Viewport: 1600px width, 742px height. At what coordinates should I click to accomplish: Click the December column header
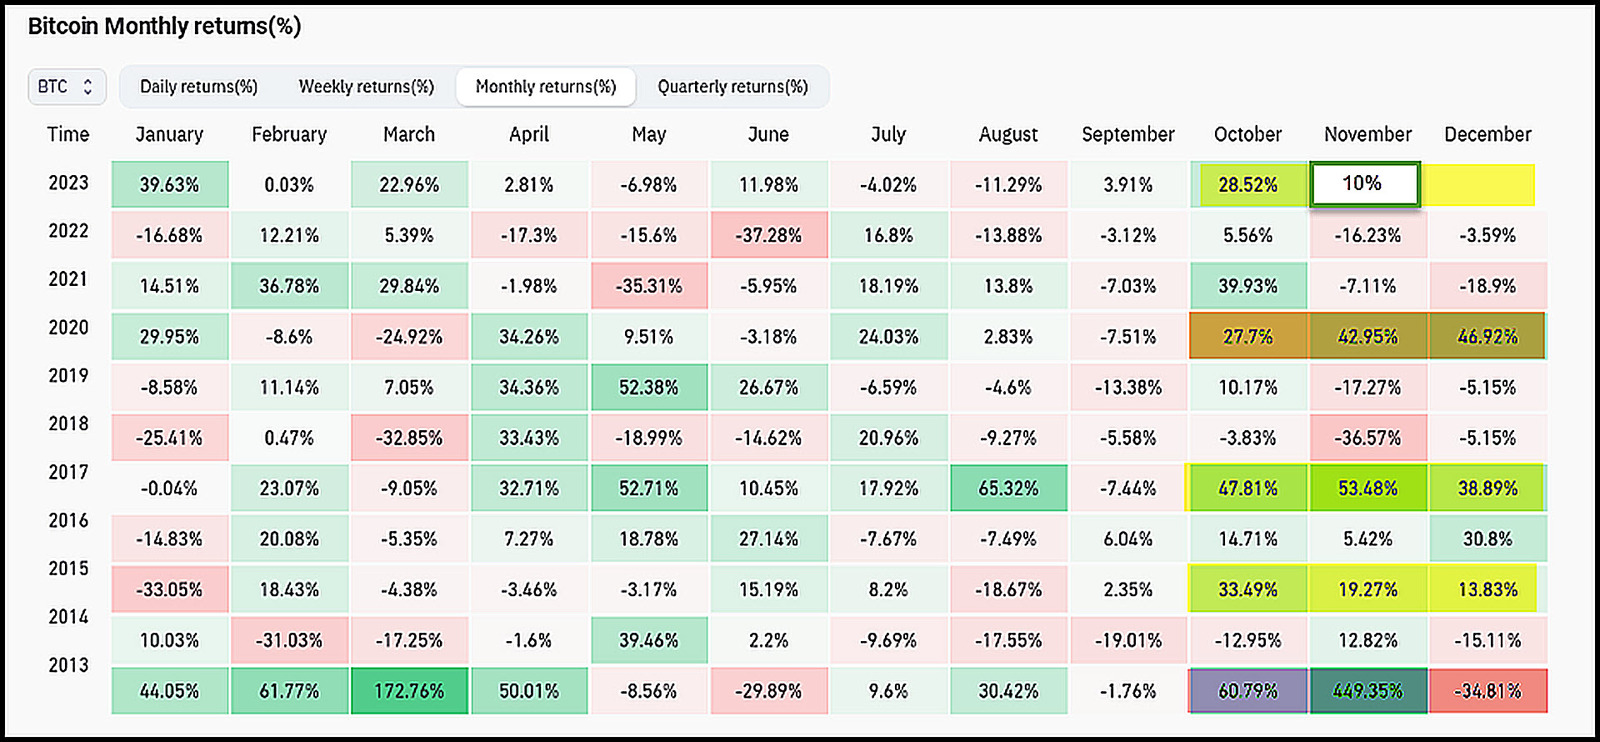click(1487, 134)
